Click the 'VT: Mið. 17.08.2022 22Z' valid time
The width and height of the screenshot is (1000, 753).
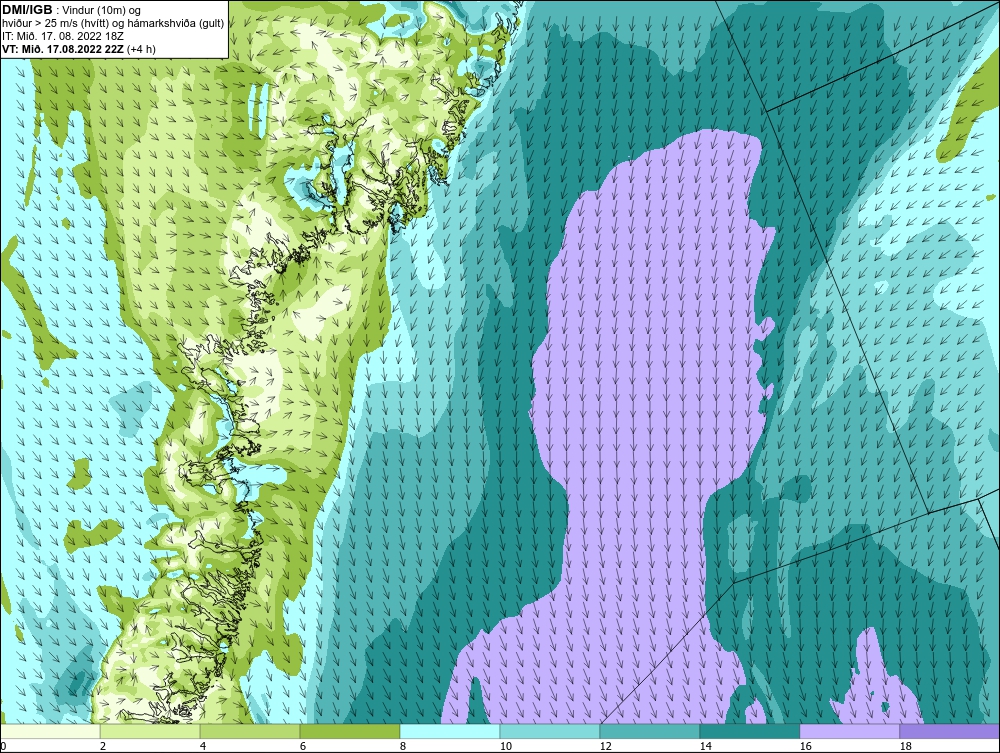[x=63, y=48]
